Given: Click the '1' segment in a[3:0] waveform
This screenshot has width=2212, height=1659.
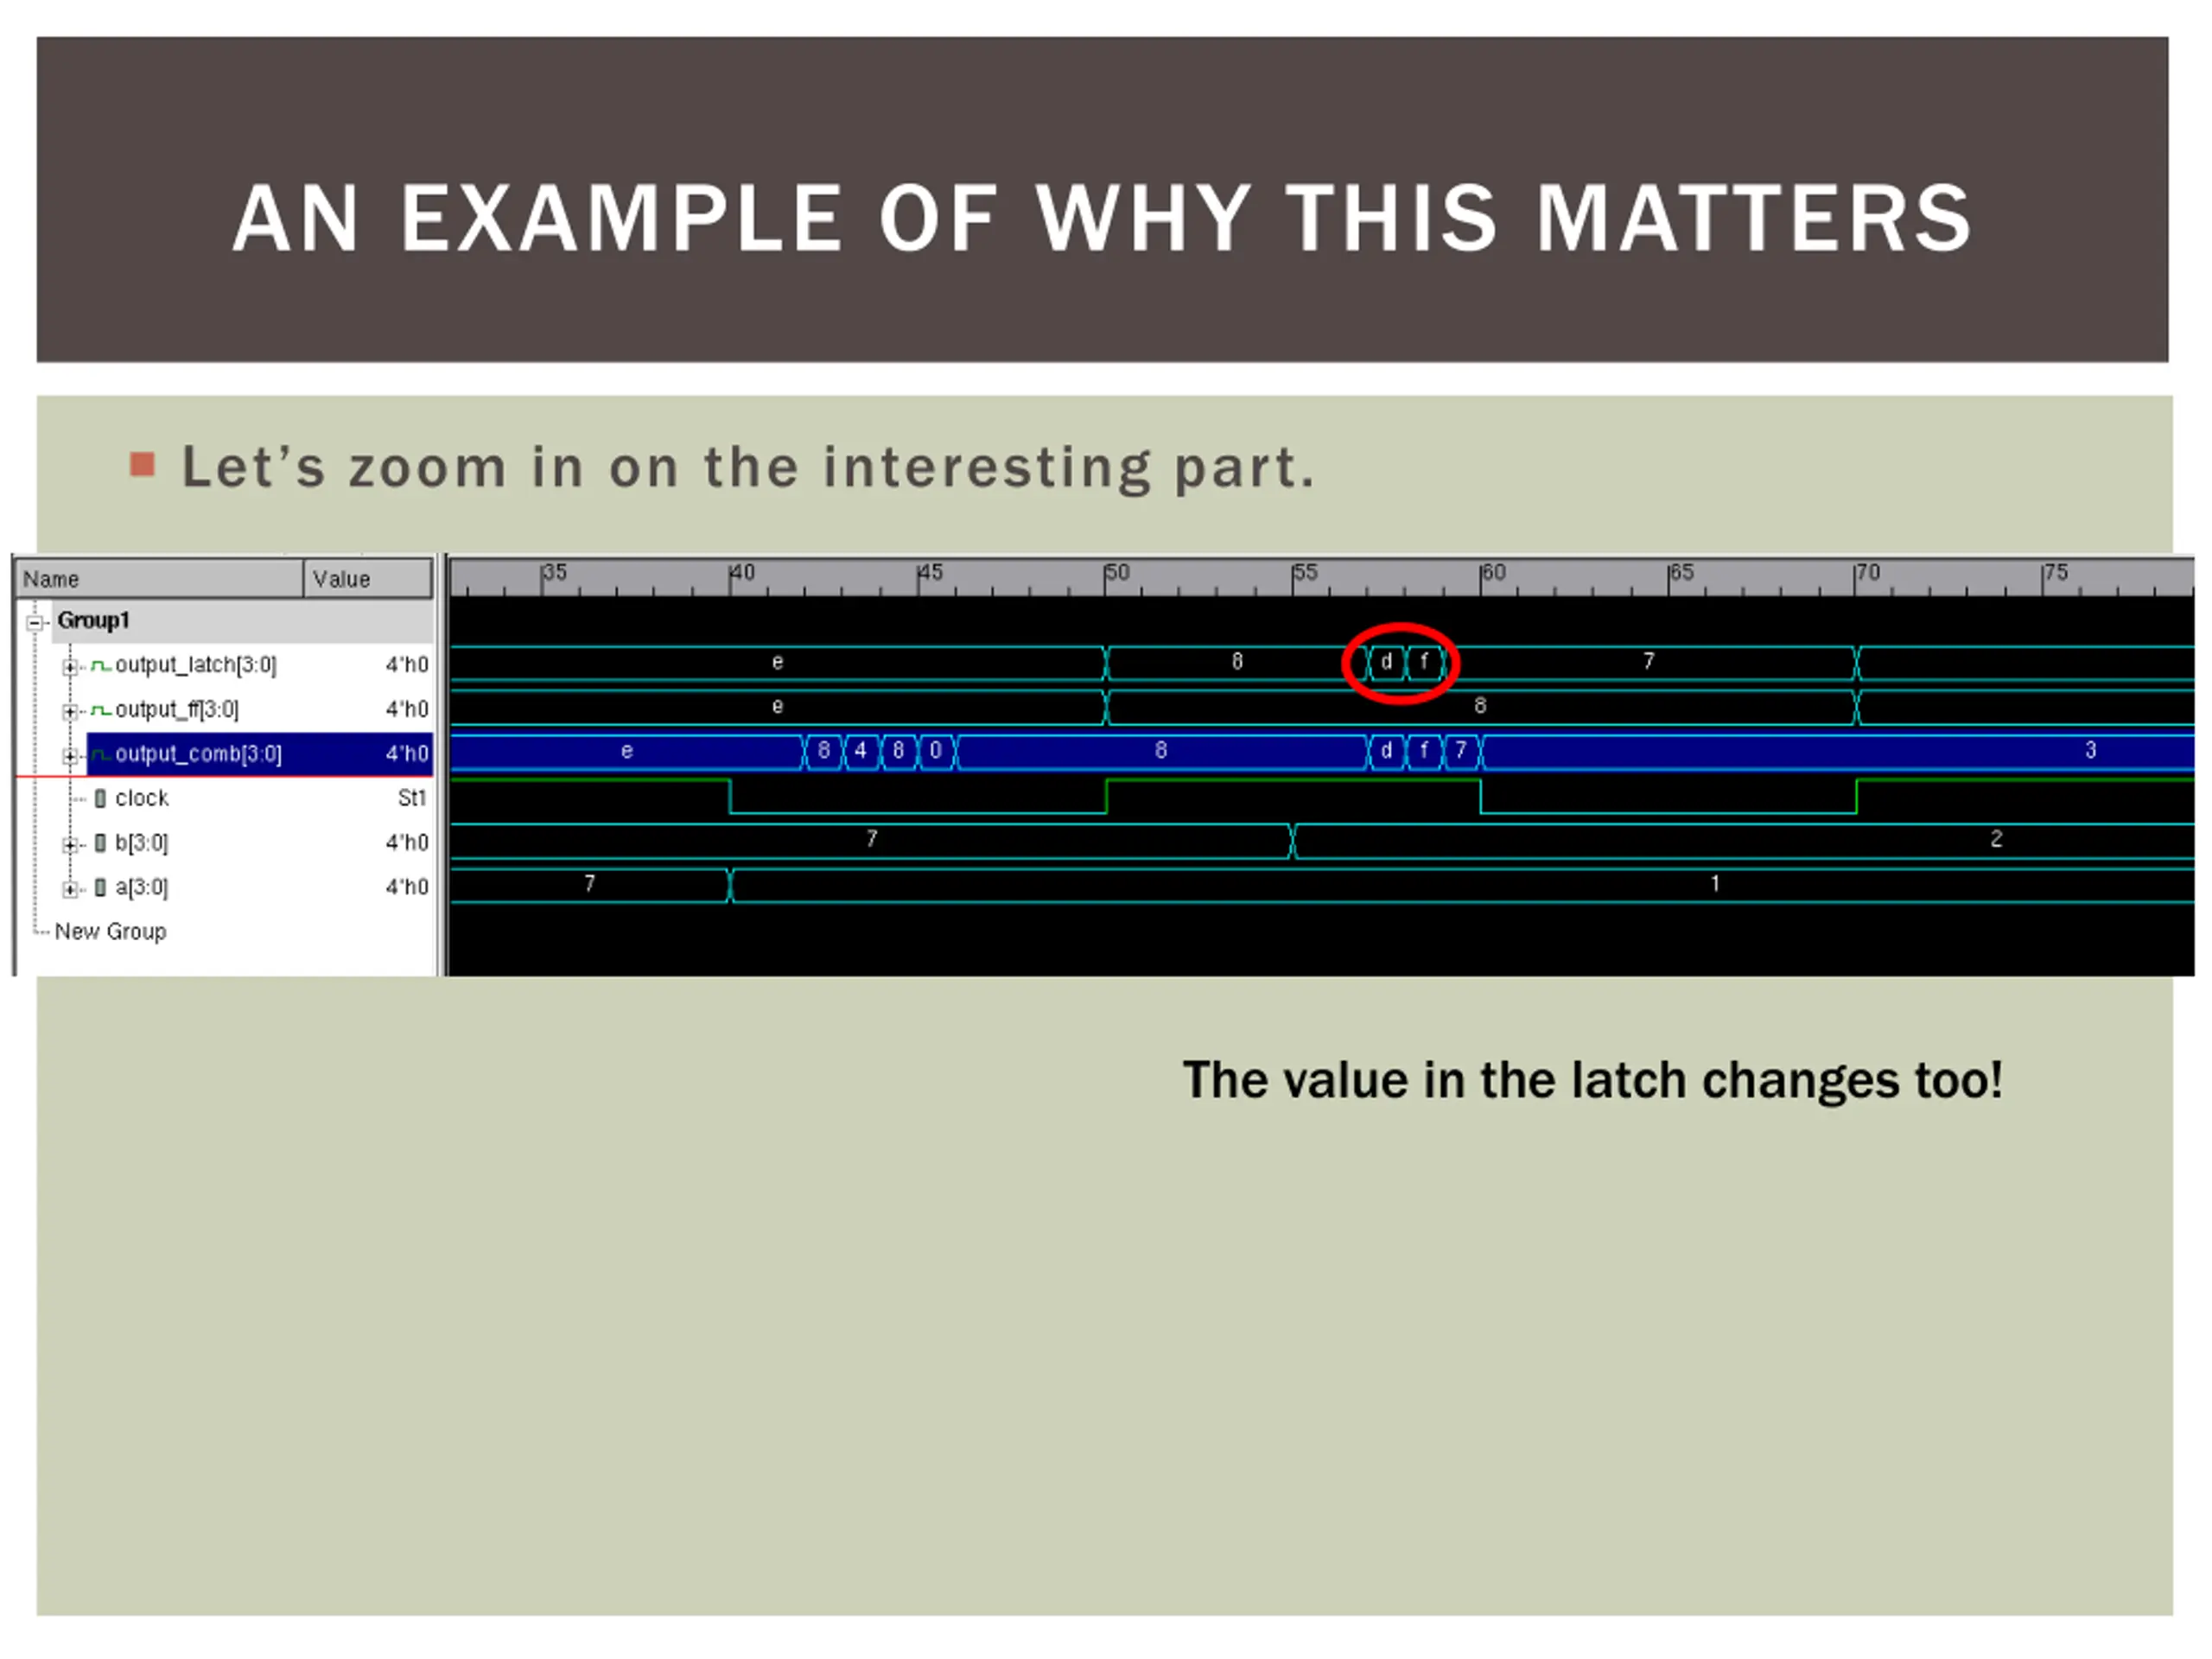Looking at the screenshot, I should click(1463, 885).
